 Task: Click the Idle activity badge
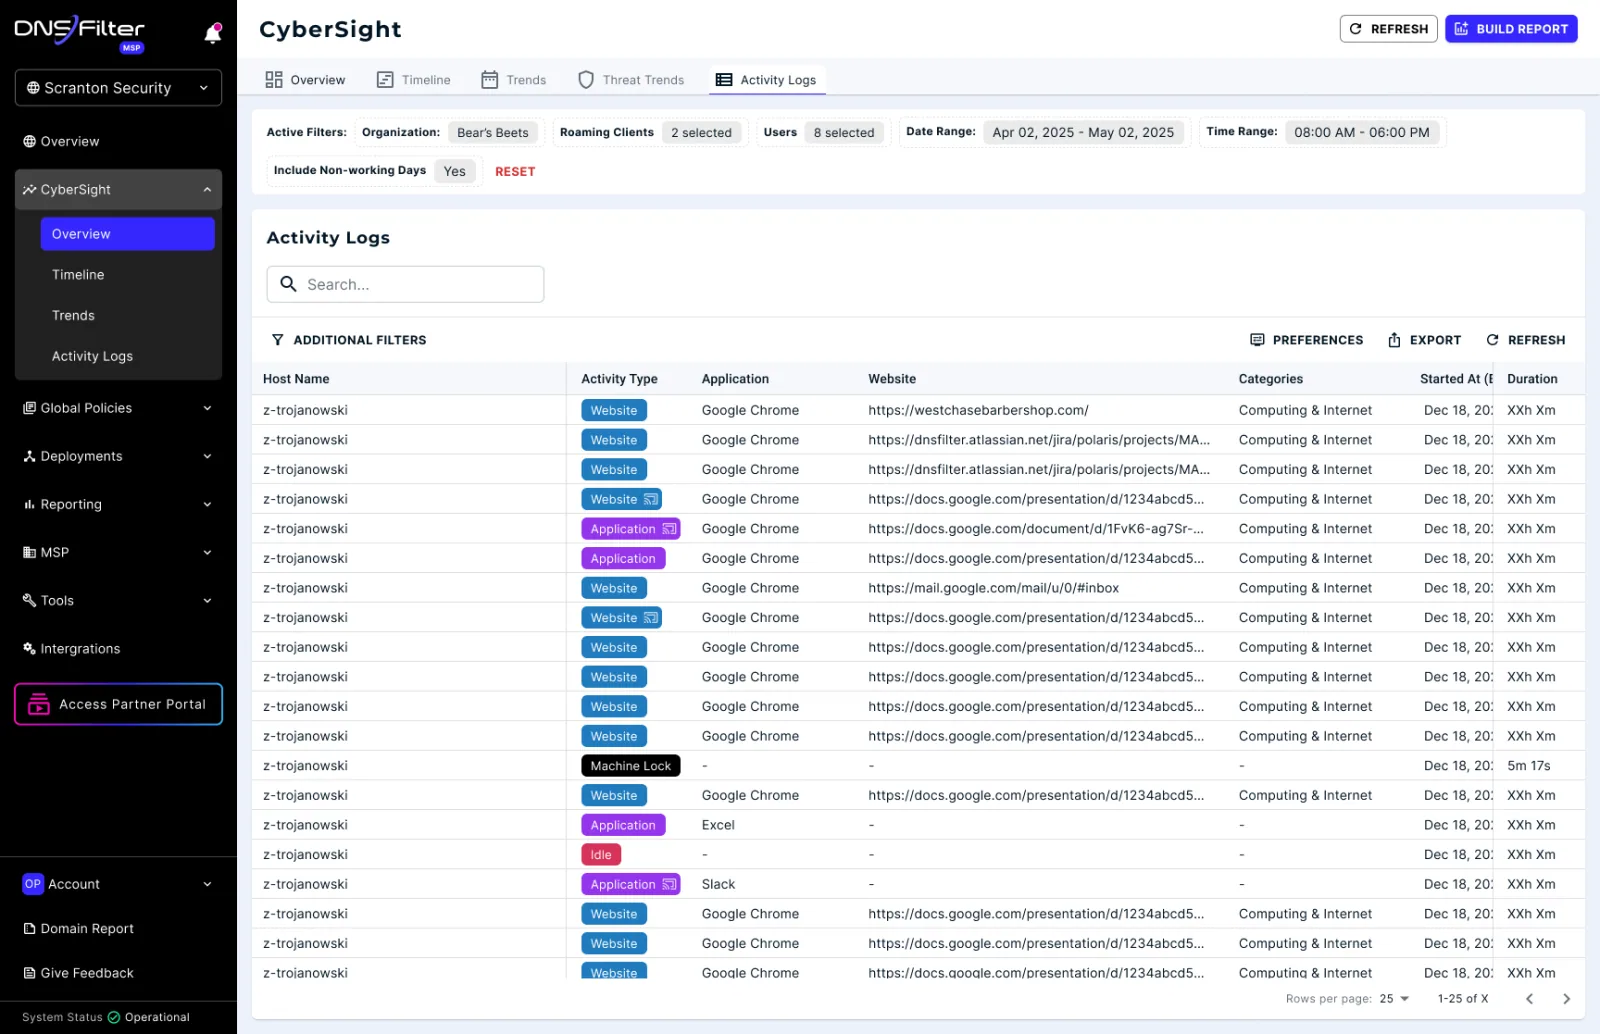click(601, 855)
